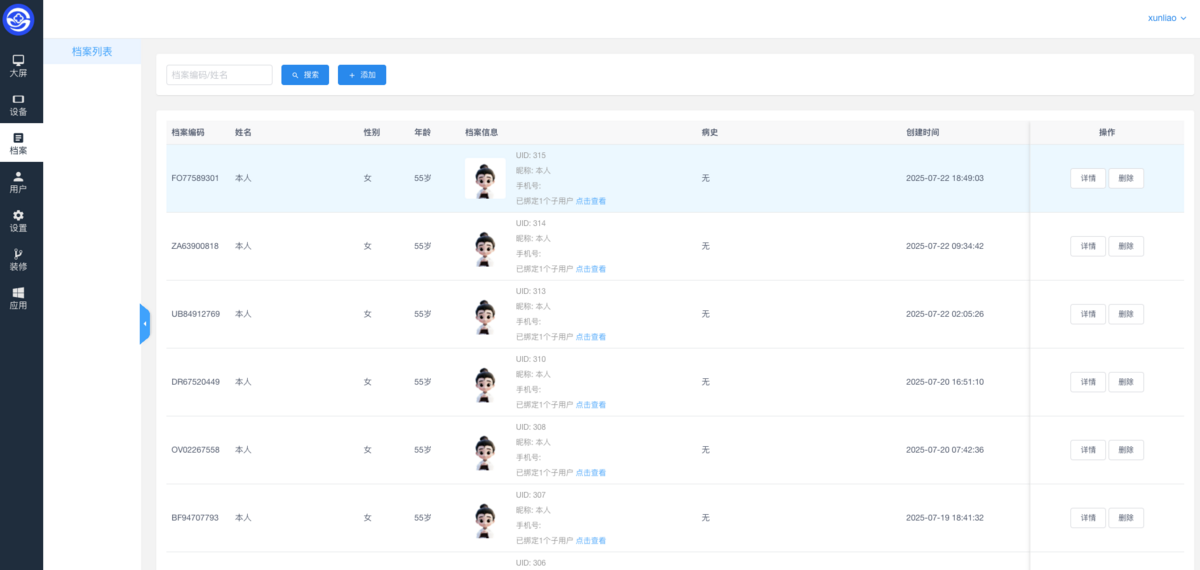Select the 档案列表 submenu item
The width and height of the screenshot is (1200, 570).
tap(92, 51)
